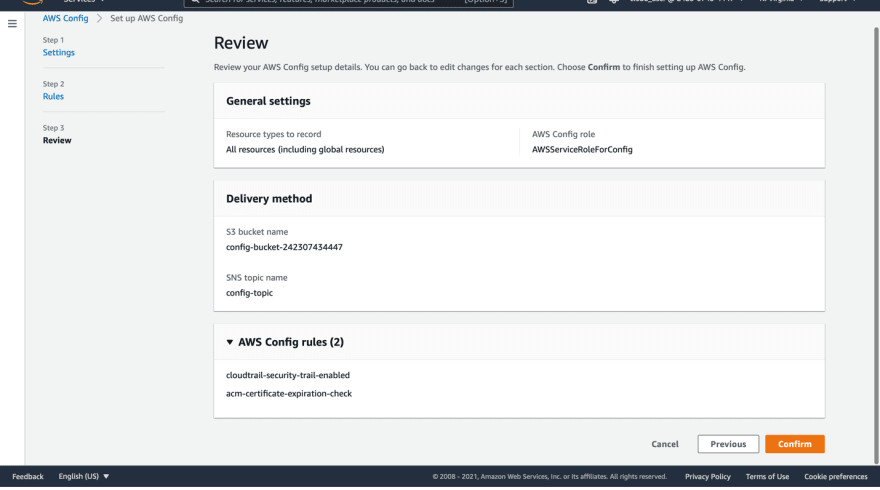880x490 pixels.
Task: Select the Step 3 Review item
Action: (x=57, y=140)
